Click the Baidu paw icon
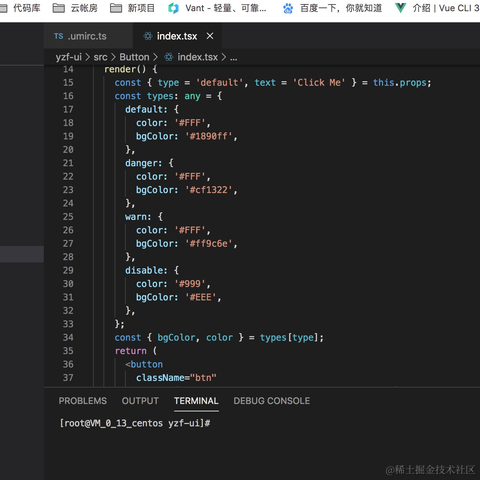The width and height of the screenshot is (480, 480). (288, 8)
